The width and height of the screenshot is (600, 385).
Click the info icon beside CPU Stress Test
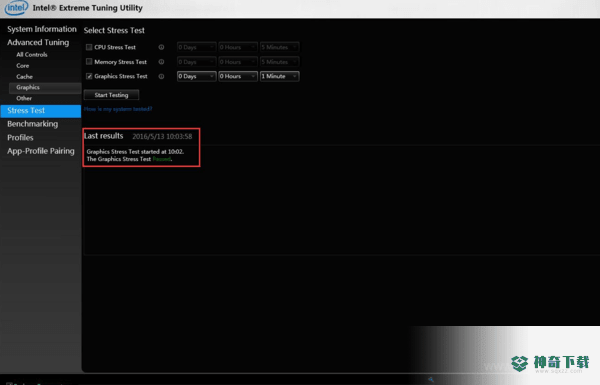161,47
